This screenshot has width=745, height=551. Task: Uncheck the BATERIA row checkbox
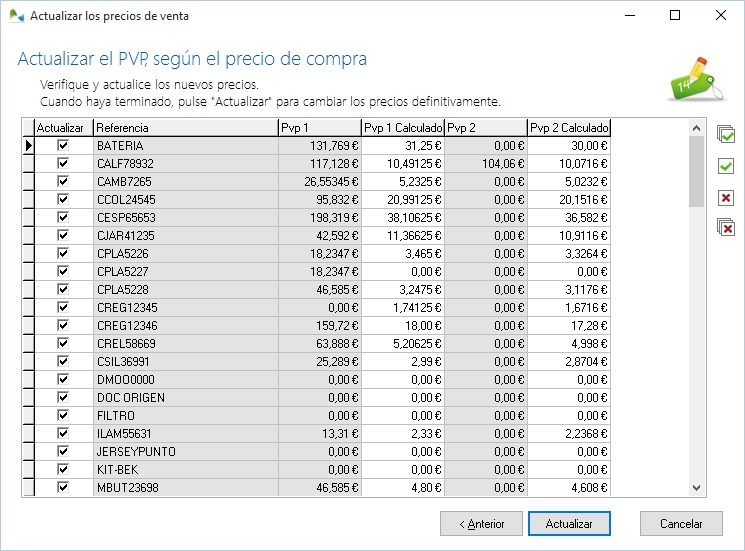coord(63,145)
